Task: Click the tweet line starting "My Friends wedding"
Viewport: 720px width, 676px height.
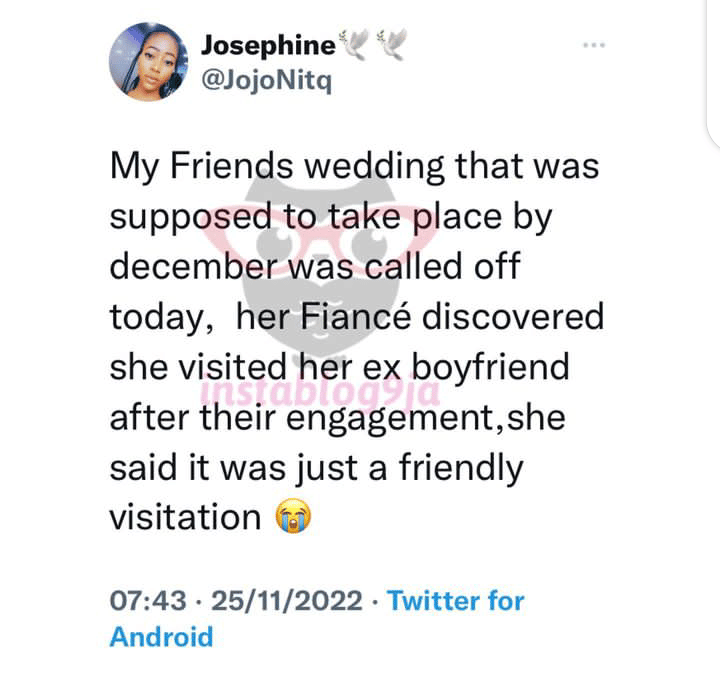Action: (354, 165)
